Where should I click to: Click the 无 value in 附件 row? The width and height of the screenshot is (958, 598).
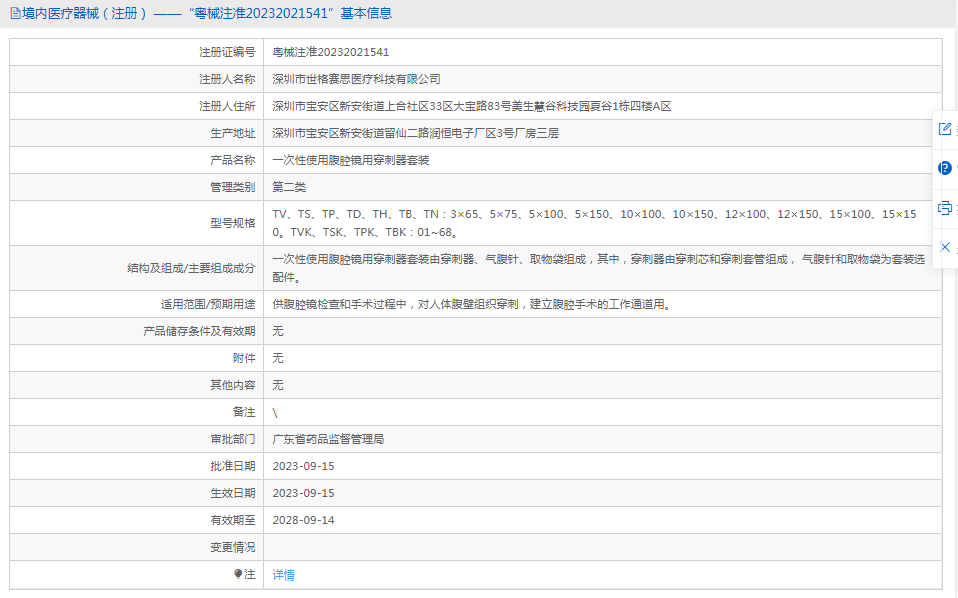coord(278,358)
